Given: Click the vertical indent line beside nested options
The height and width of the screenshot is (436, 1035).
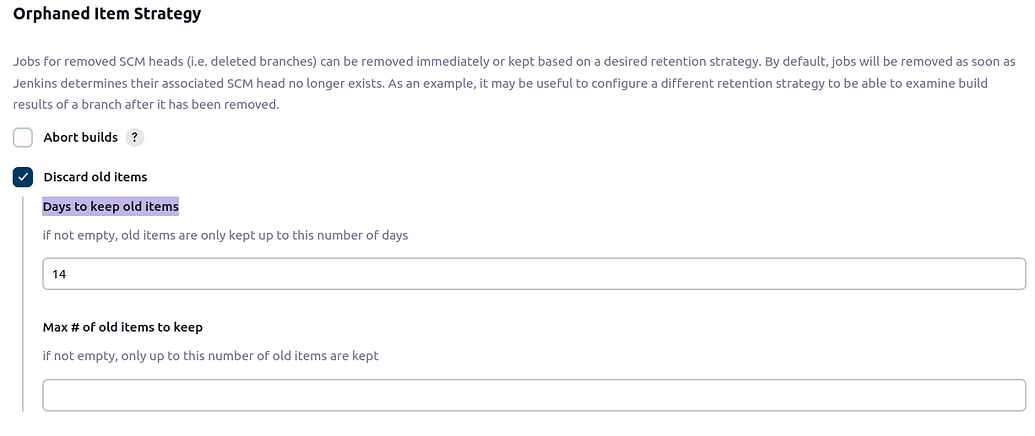Looking at the screenshot, I should pyautogui.click(x=22, y=300).
